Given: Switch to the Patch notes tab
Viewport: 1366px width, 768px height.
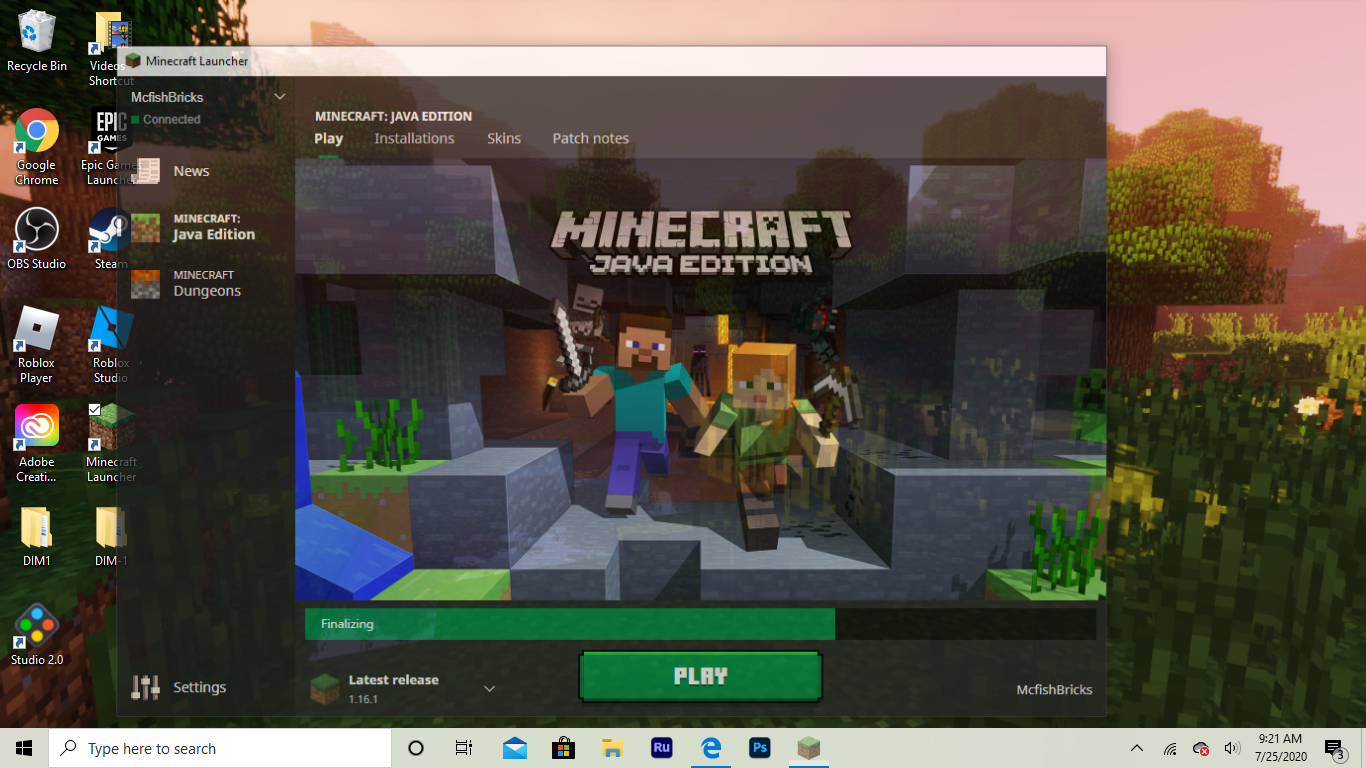Looking at the screenshot, I should point(591,138).
